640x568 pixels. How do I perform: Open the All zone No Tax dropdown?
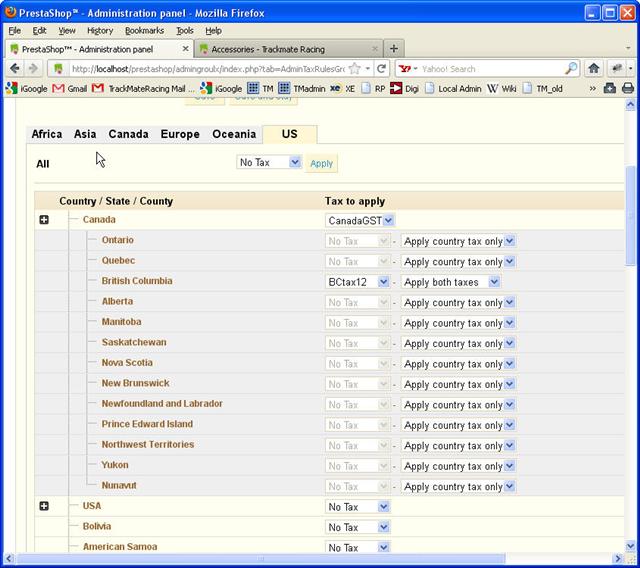(x=269, y=162)
